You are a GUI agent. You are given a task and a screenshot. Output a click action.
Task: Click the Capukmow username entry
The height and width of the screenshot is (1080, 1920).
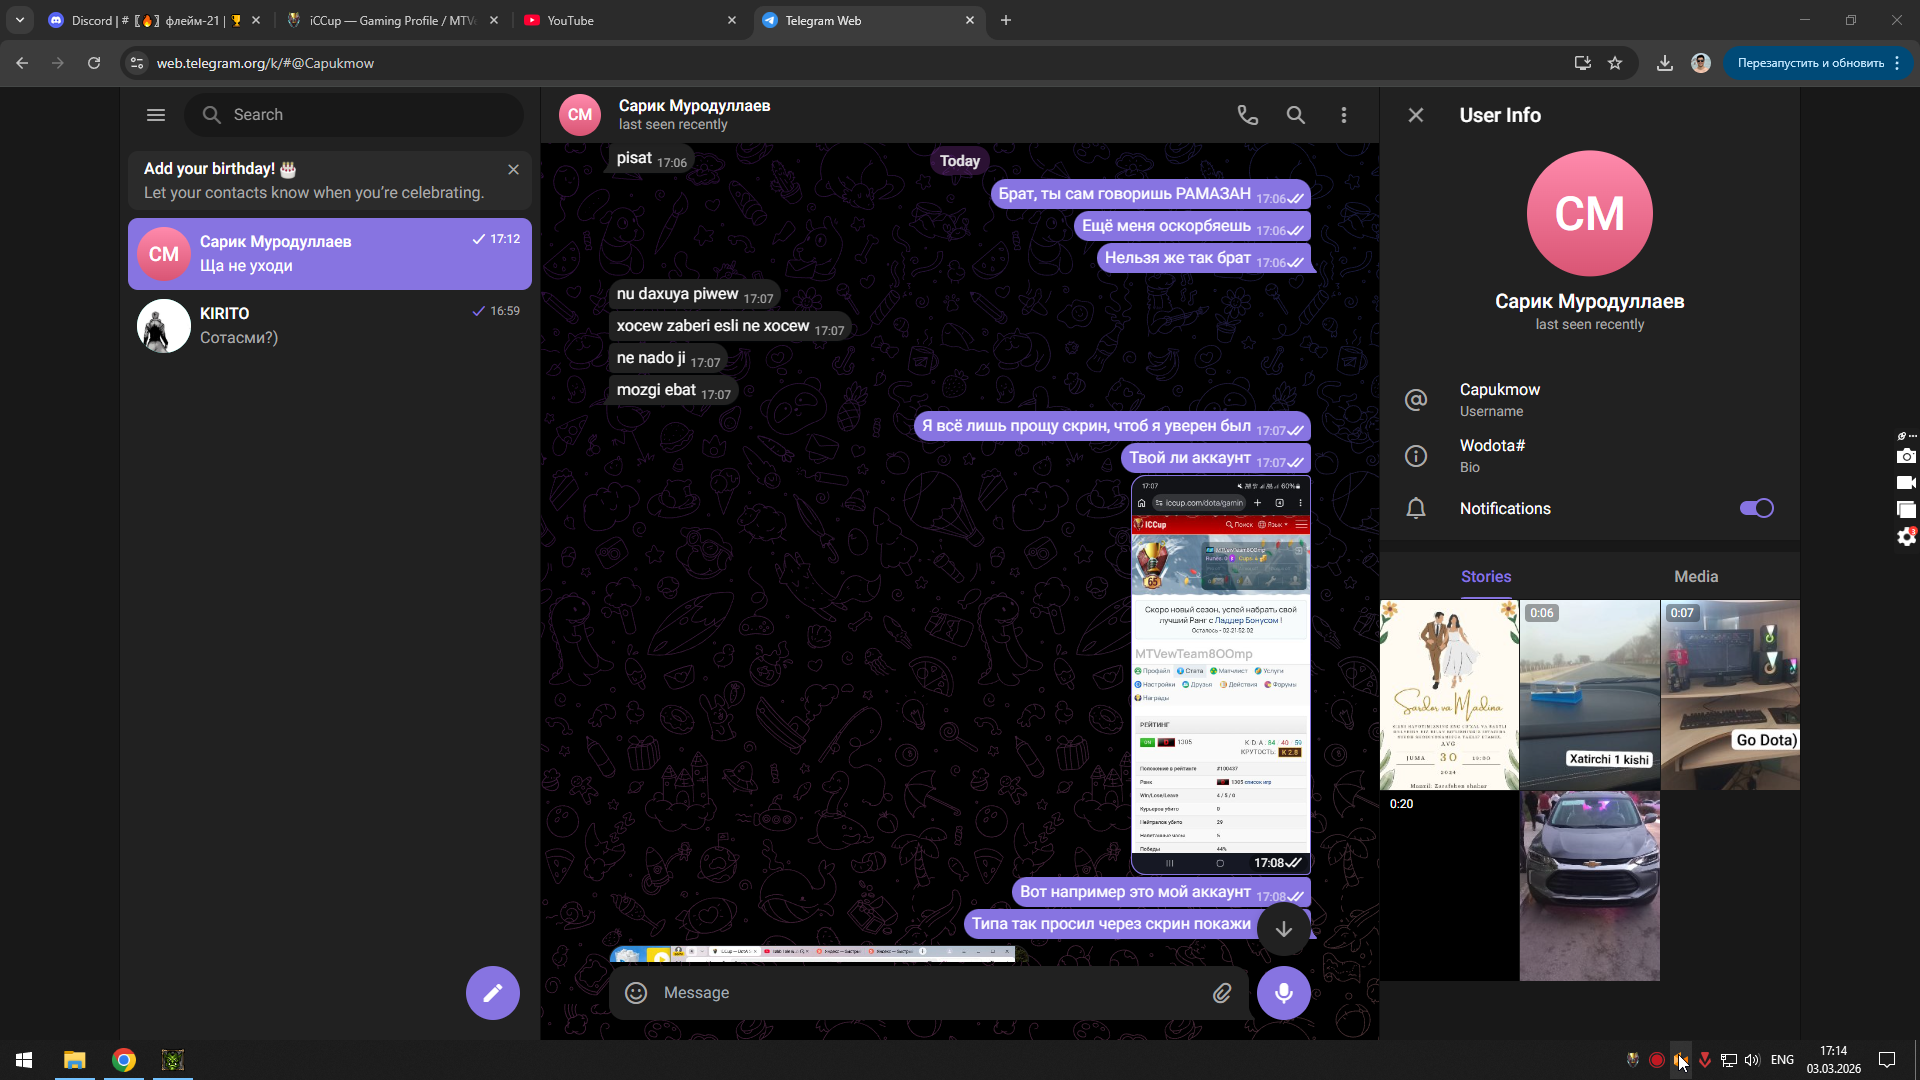pyautogui.click(x=1499, y=399)
